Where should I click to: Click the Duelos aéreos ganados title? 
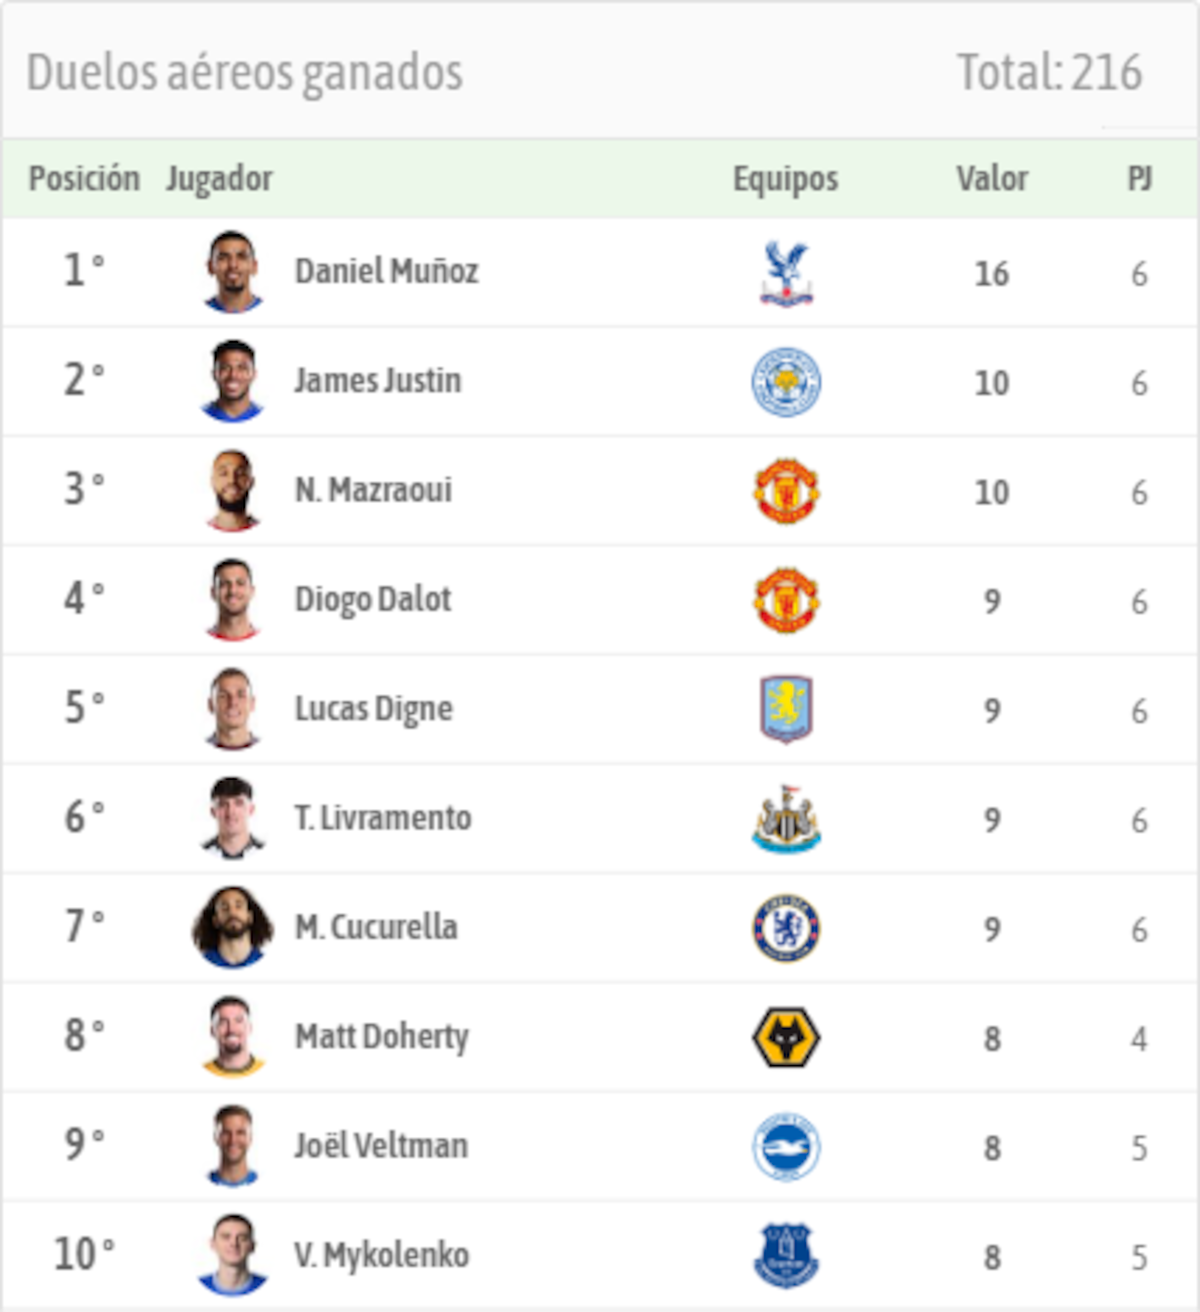(244, 71)
